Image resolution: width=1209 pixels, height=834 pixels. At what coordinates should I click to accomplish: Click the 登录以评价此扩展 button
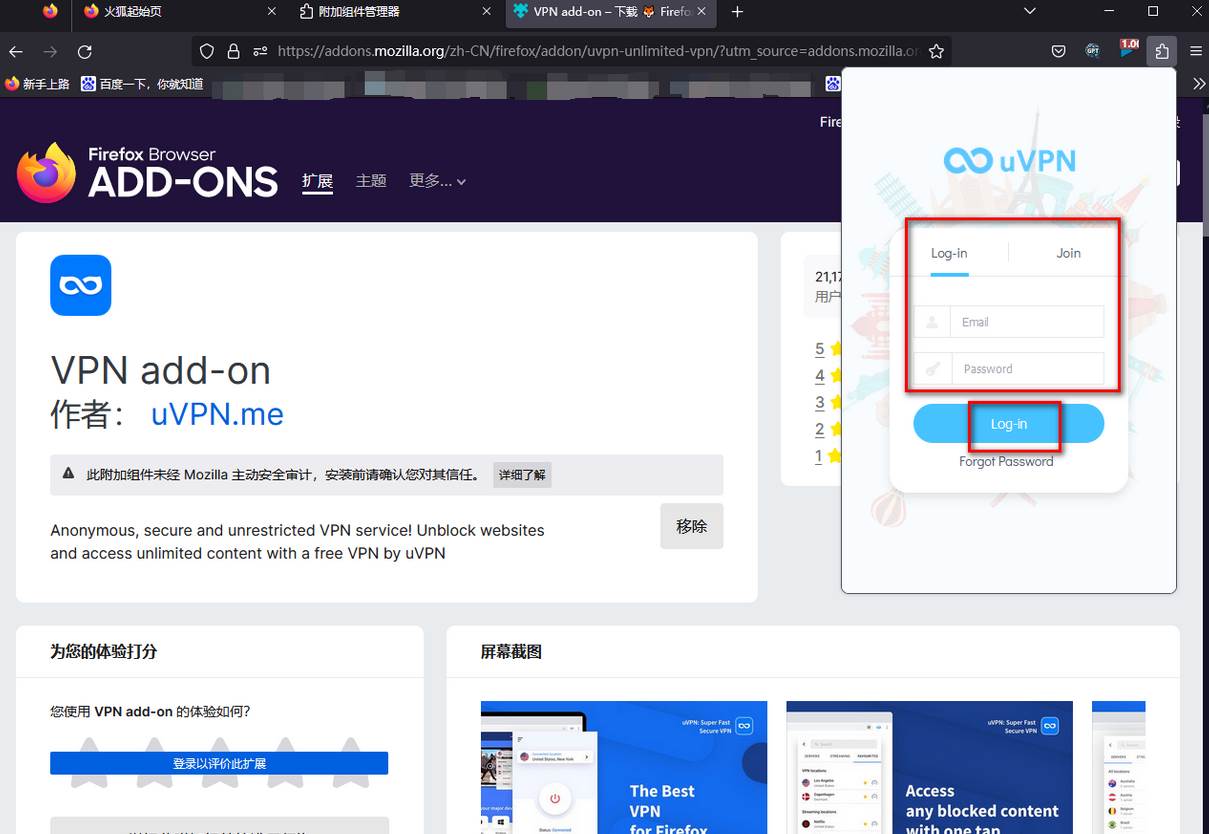(219, 763)
